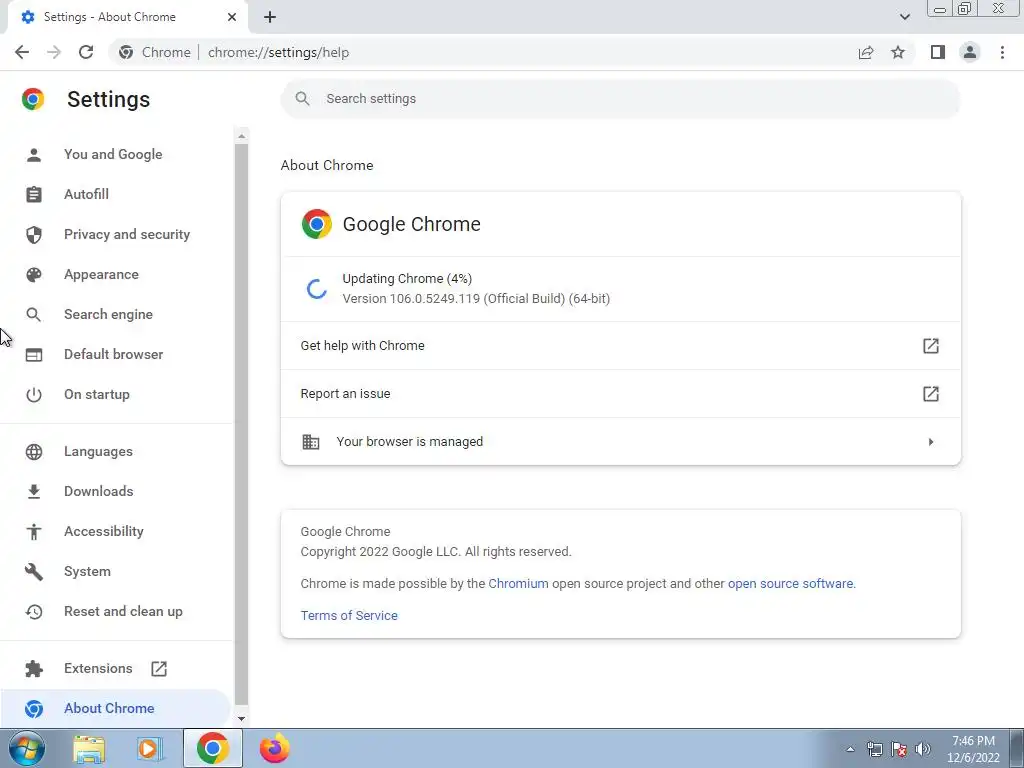Click the Google Chrome logo in About card
1024x768 pixels.
317,224
